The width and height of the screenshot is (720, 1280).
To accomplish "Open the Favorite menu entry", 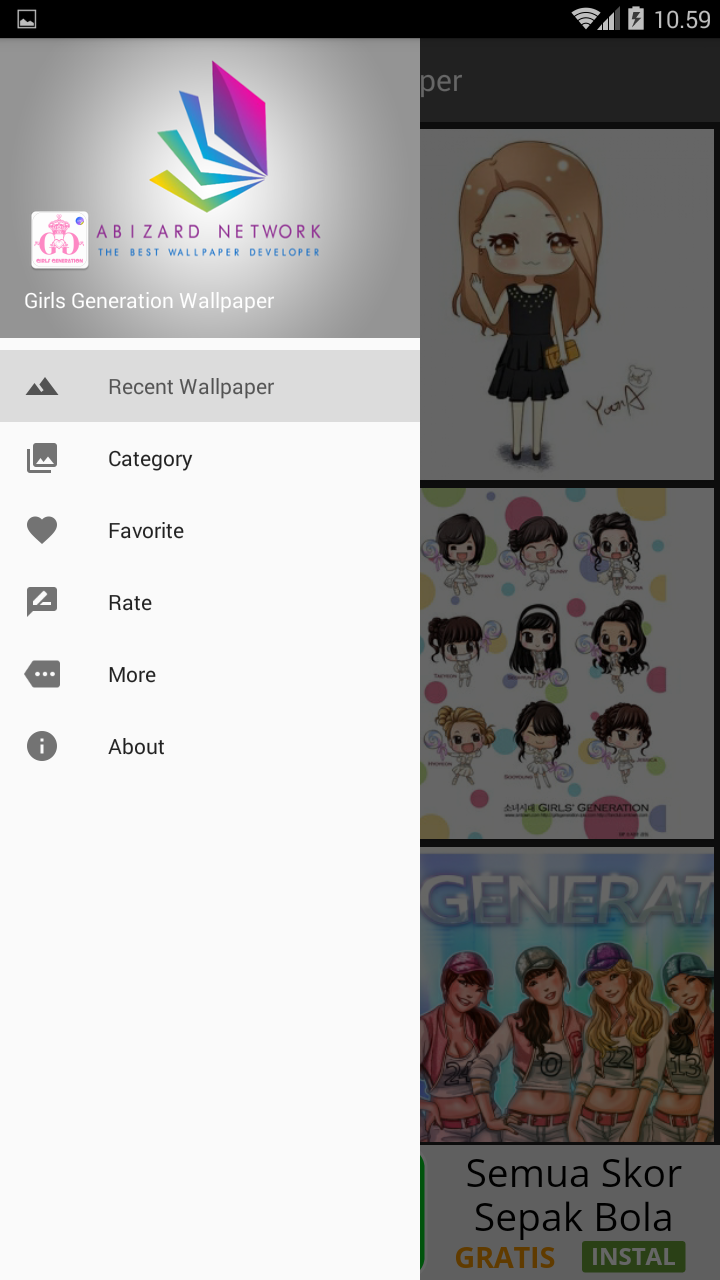I will (210, 530).
